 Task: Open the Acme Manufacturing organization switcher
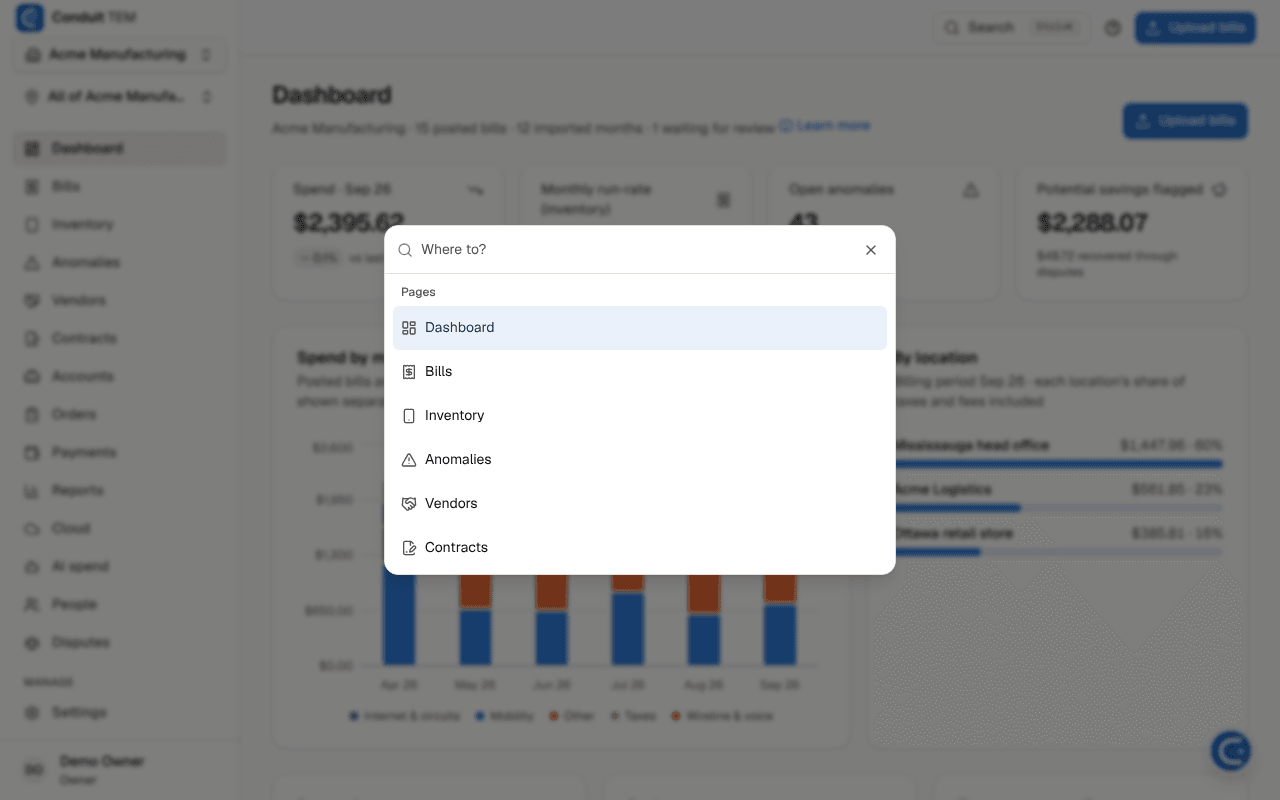click(119, 55)
